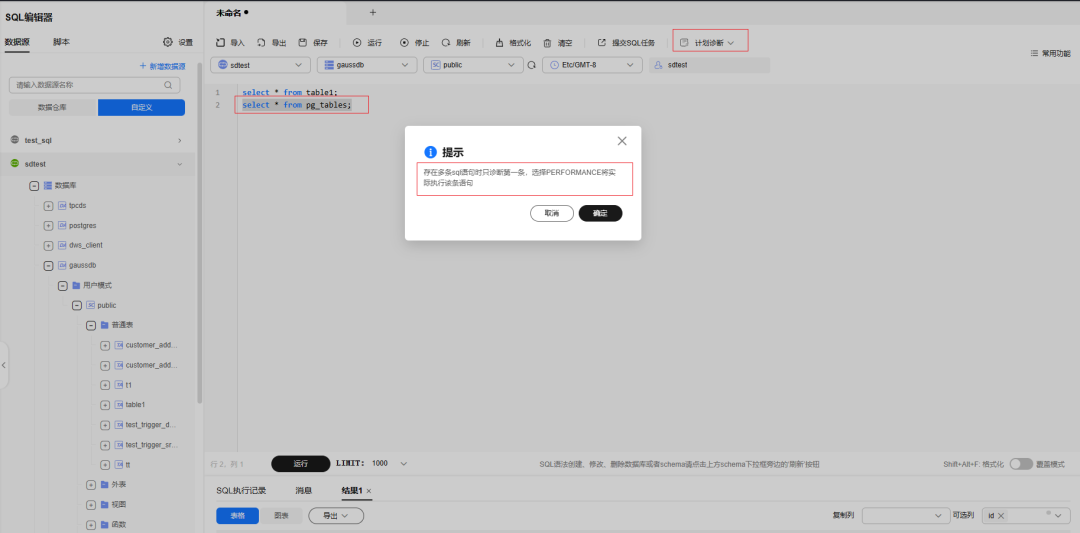1080x533 pixels.
Task: Open the 复制列 copy column dropdown
Action: point(906,515)
